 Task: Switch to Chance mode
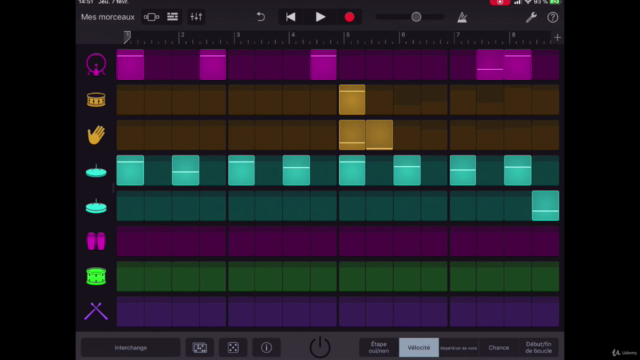click(x=499, y=348)
